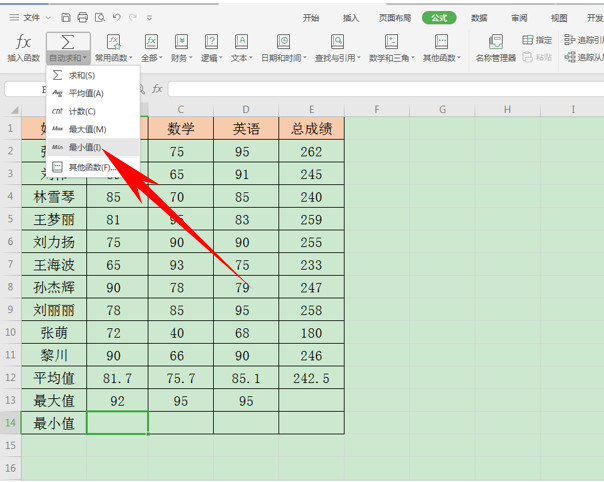604x482 pixels.
Task: Click inside the formula bar input
Action: pos(385,89)
